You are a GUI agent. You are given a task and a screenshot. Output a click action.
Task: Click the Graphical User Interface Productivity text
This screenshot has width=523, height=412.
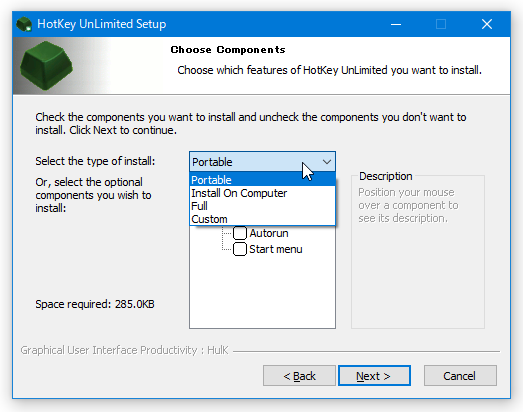pos(124,350)
